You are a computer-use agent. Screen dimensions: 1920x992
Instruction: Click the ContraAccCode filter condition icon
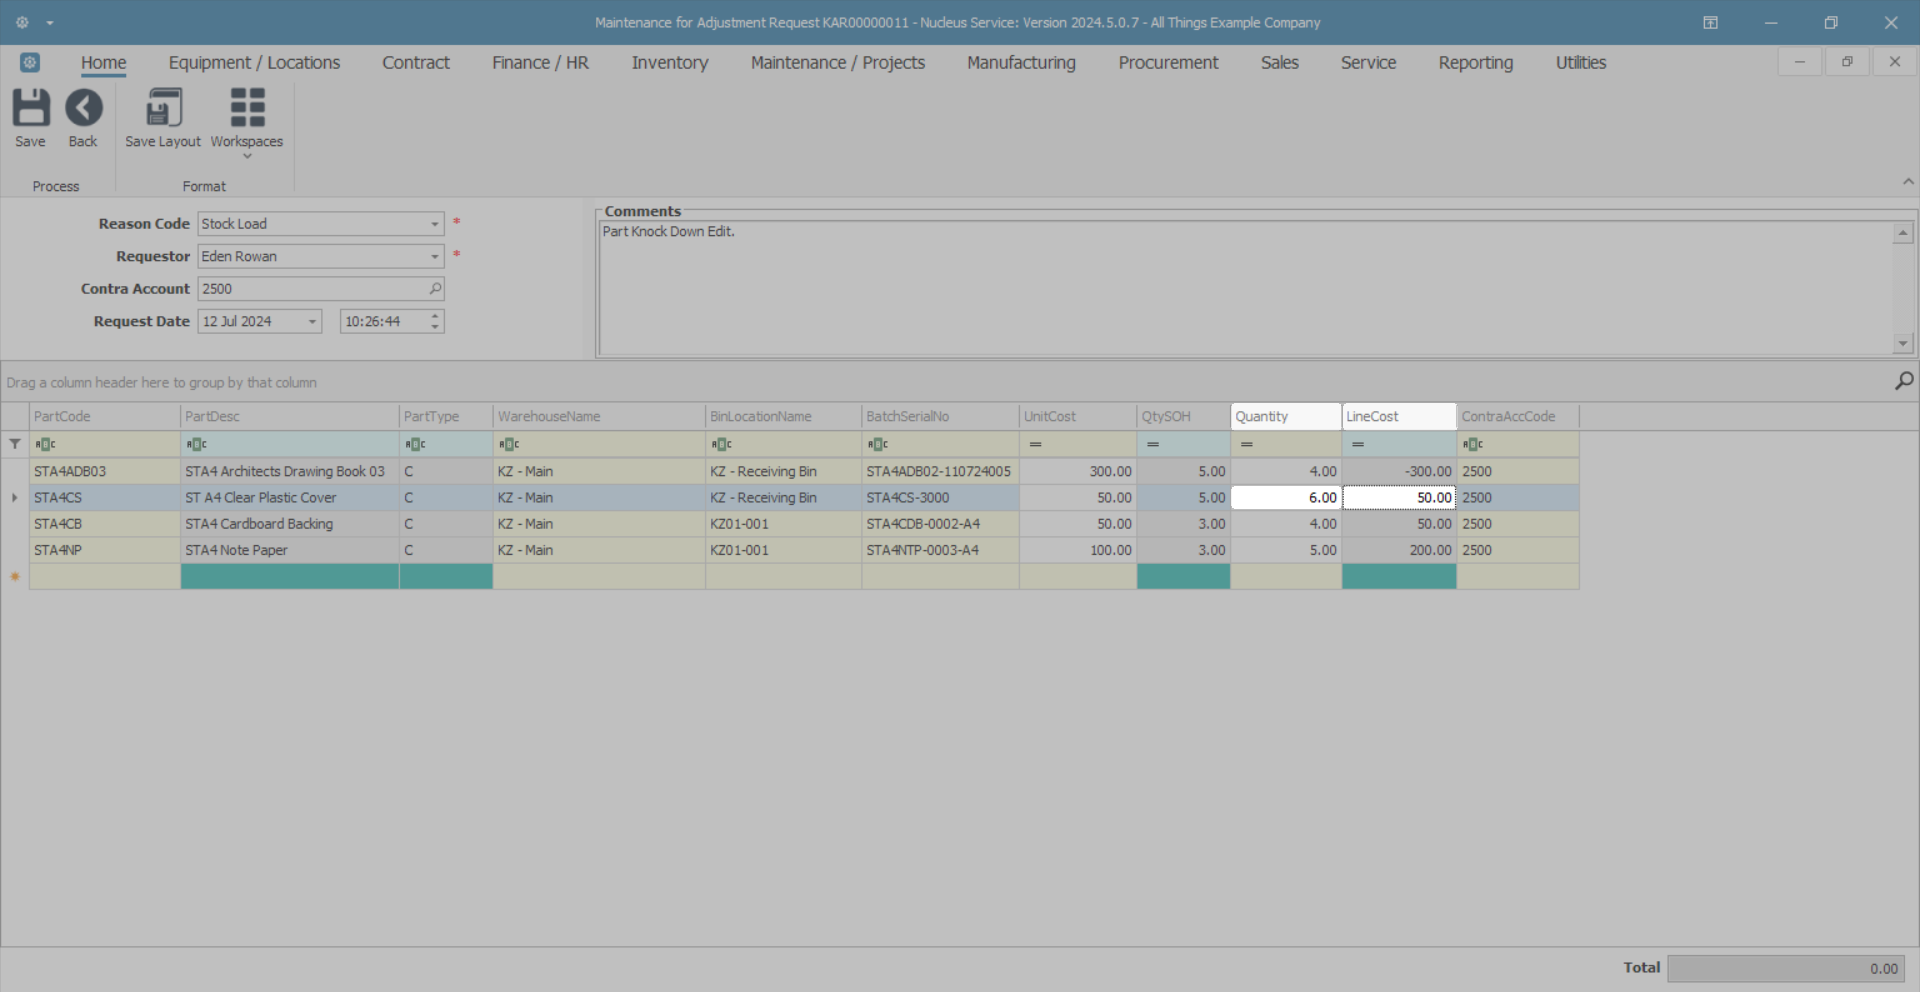point(1473,444)
